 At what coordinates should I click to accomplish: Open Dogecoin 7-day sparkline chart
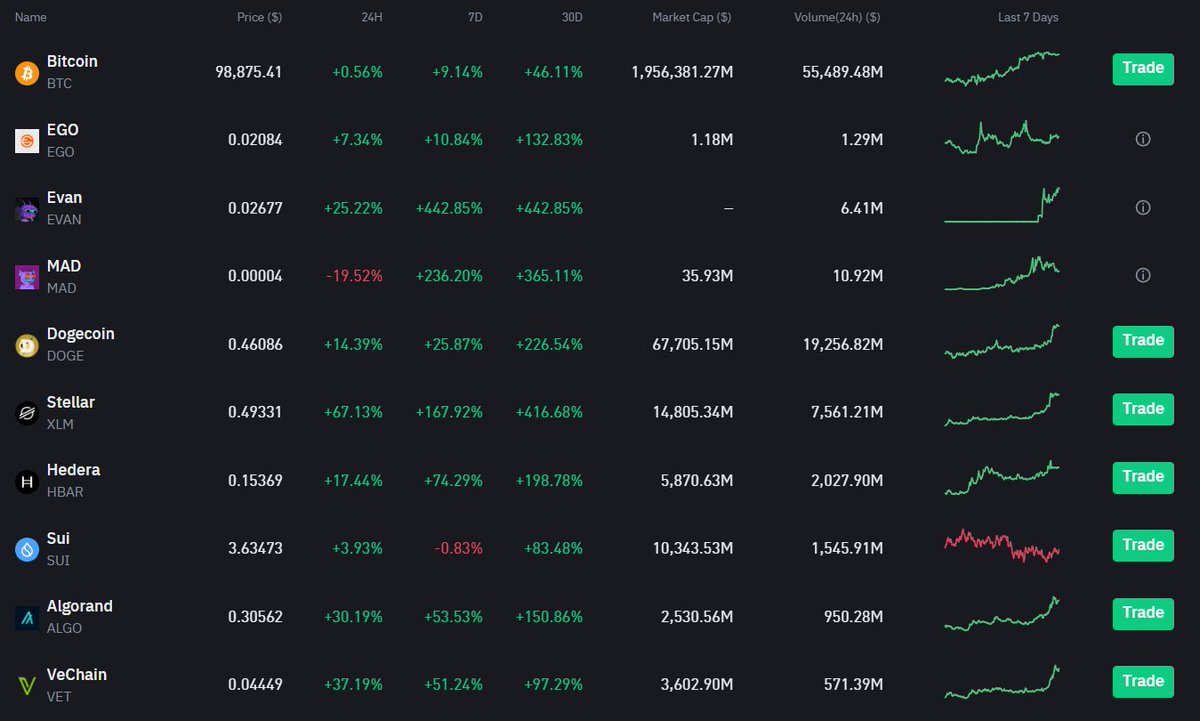click(1002, 341)
